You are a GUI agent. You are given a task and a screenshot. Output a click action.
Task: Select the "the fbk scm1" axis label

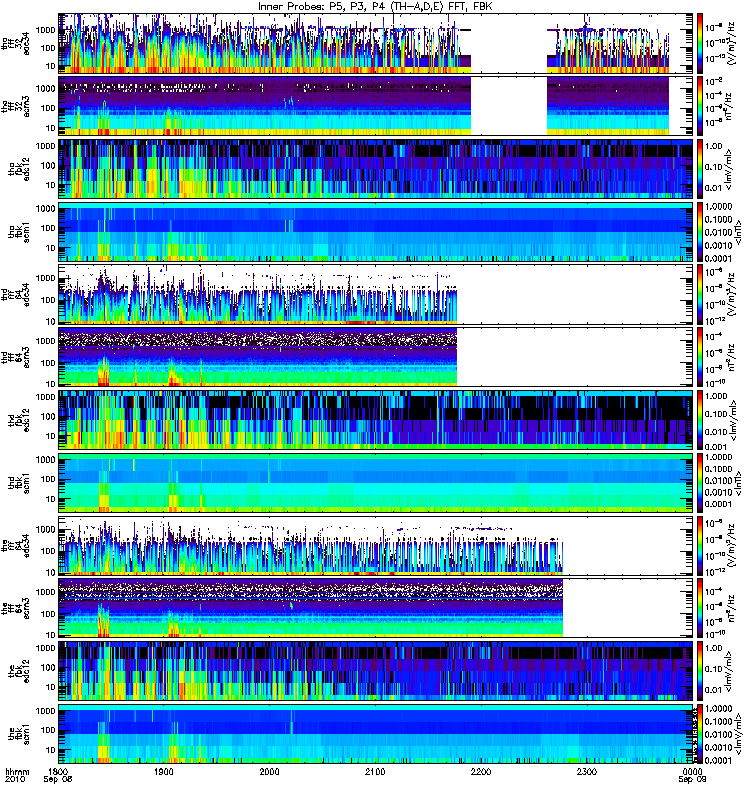(x=19, y=734)
